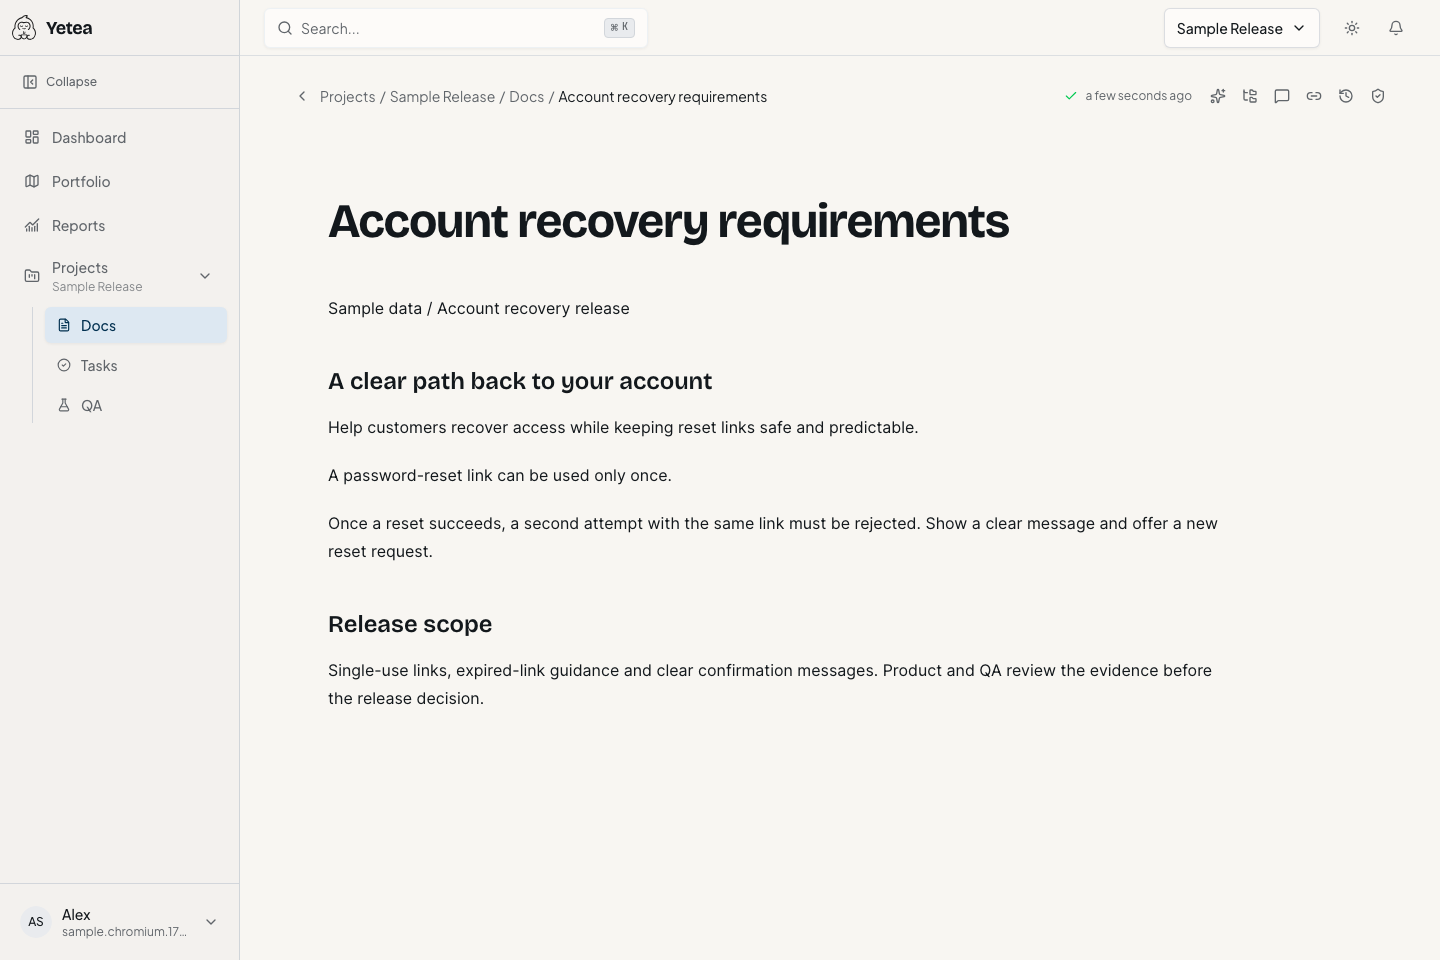Viewport: 1440px width, 960px height.
Task: Open the shield check approval icon
Action: (1378, 96)
